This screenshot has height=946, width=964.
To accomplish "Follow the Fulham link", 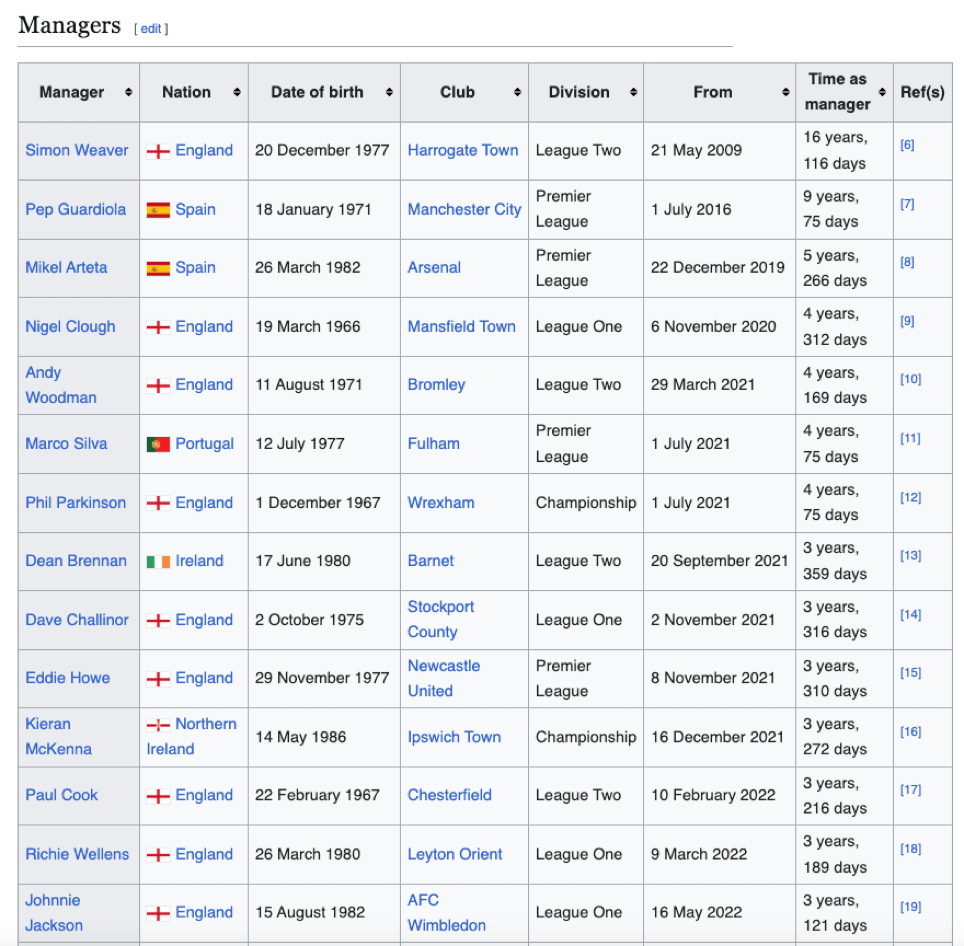I will pyautogui.click(x=433, y=444).
